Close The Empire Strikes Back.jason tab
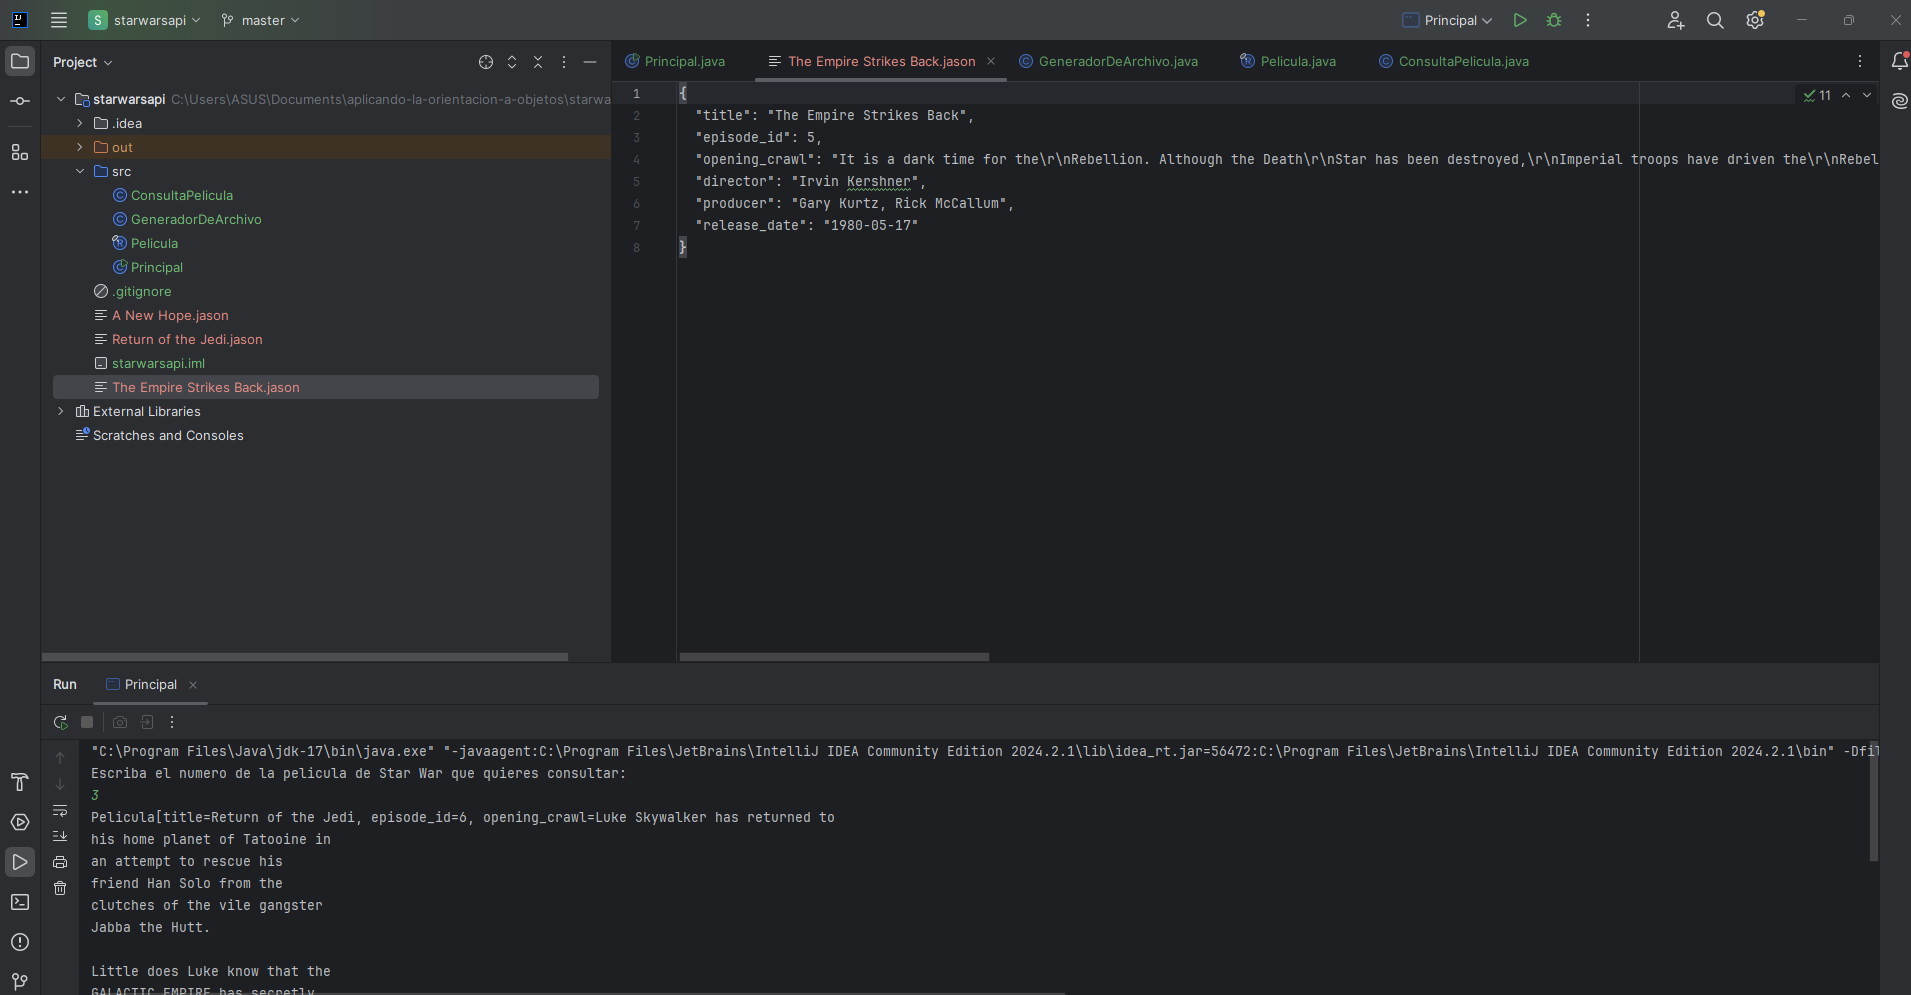The image size is (1911, 995). [991, 61]
